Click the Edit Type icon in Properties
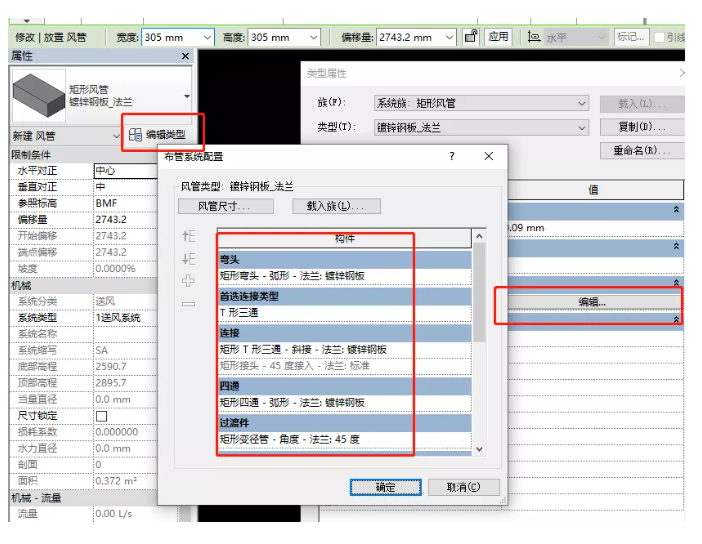The width and height of the screenshot is (702, 544). coord(135,134)
